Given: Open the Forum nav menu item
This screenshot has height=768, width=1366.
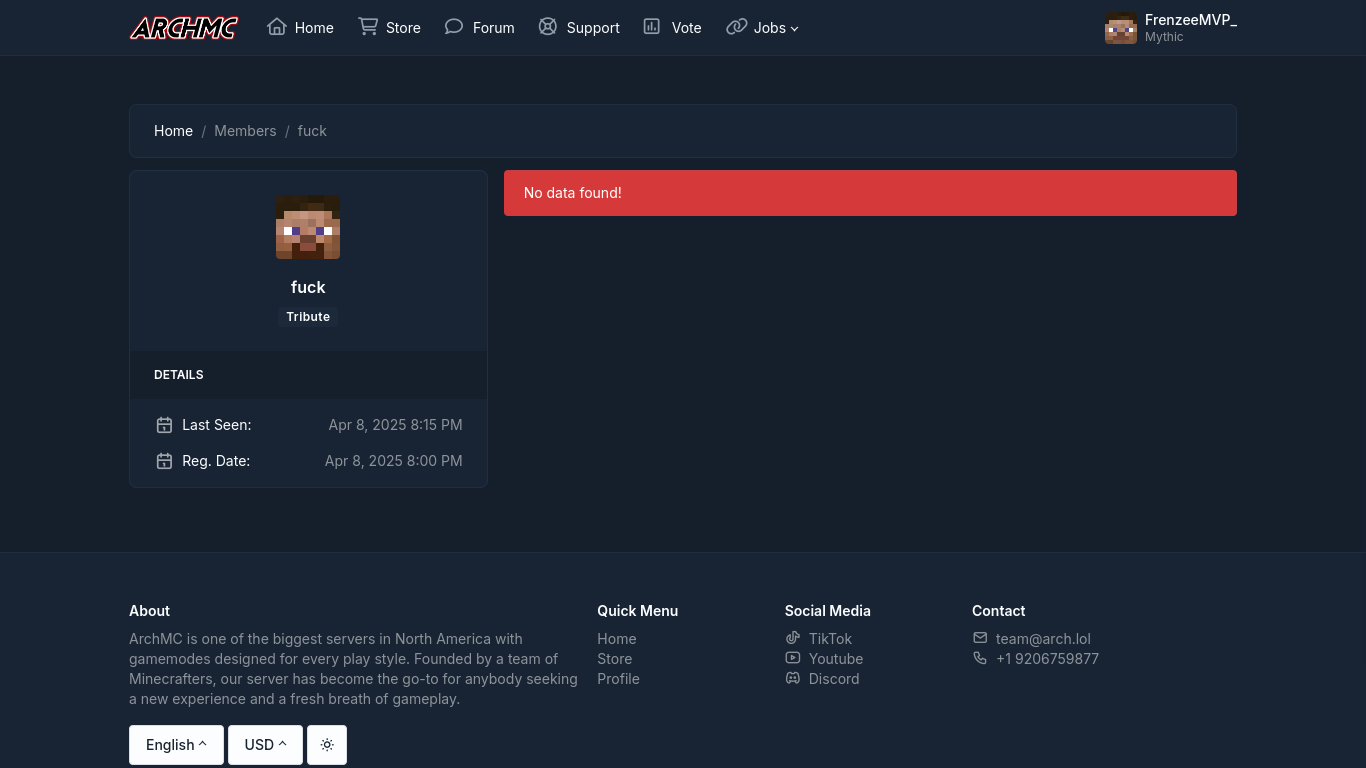Looking at the screenshot, I should tap(479, 28).
